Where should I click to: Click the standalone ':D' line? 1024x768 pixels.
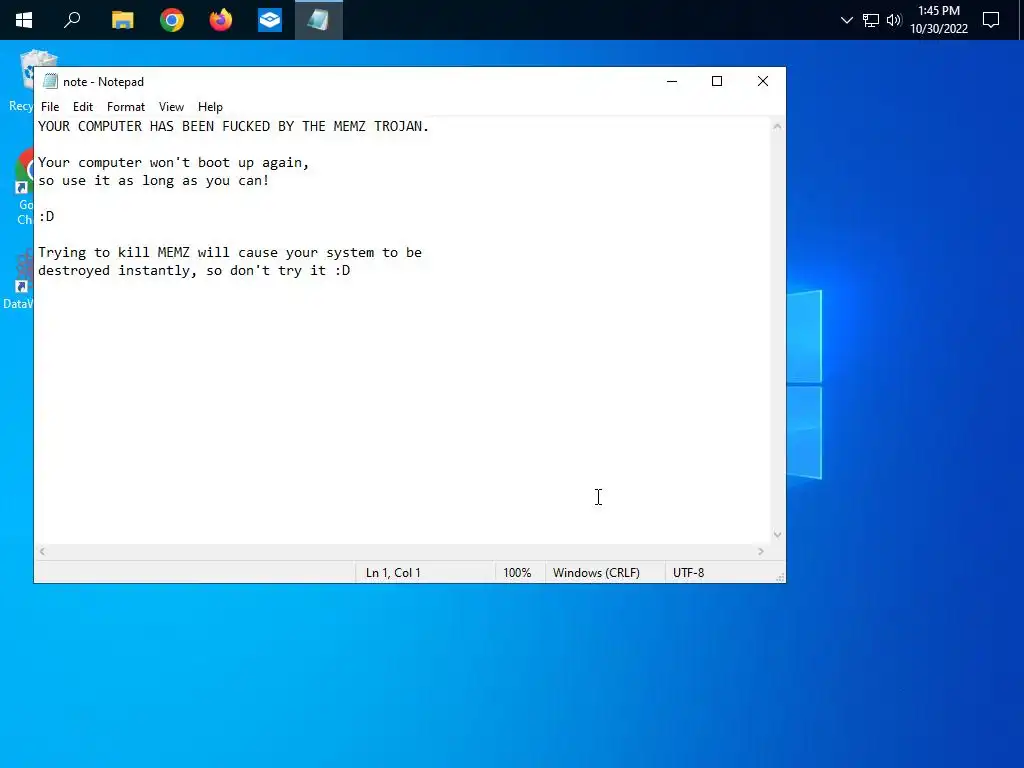46,216
